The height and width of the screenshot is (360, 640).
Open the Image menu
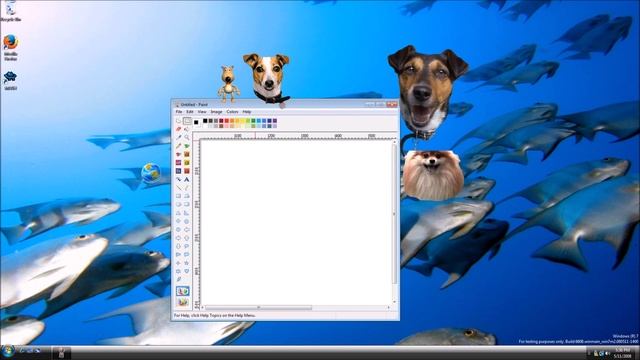click(x=216, y=112)
